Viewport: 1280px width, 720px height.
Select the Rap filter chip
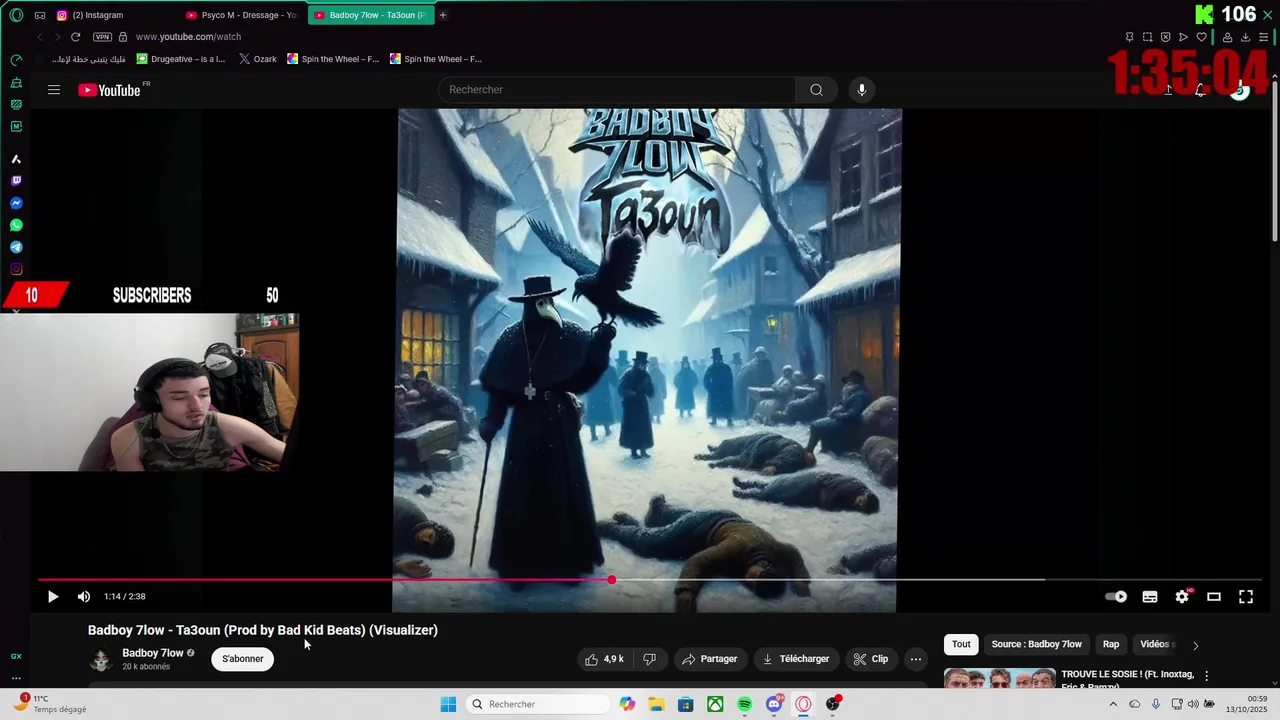click(1111, 645)
